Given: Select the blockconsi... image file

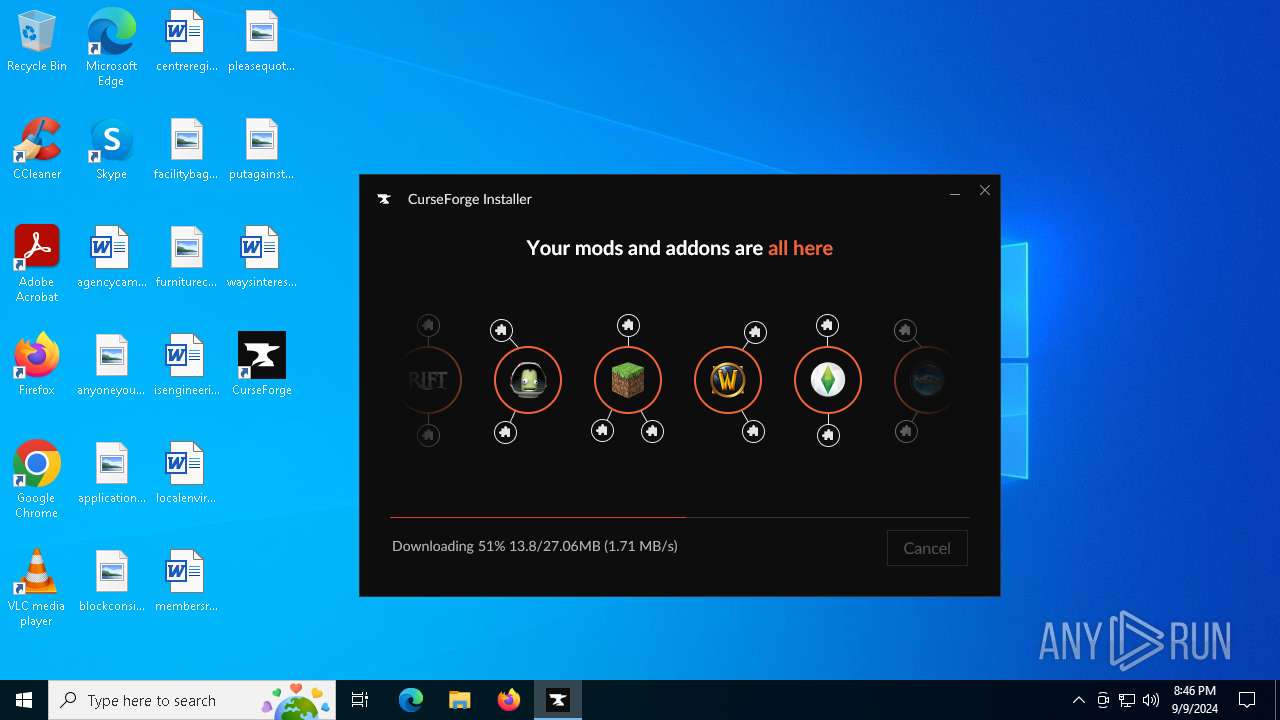Looking at the screenshot, I should [x=111, y=580].
